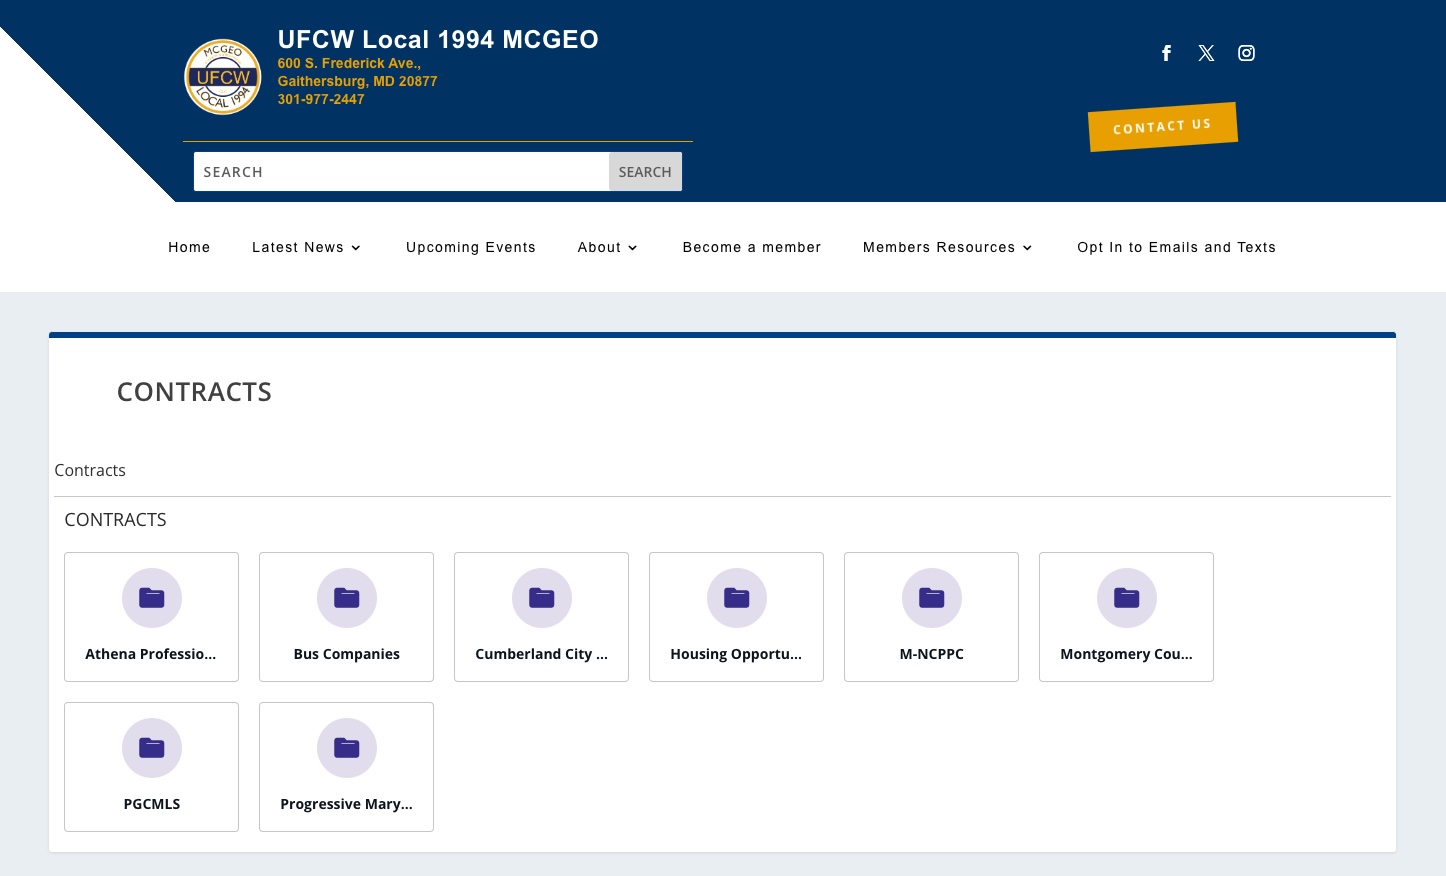Open the Progressive Maryland folder
Image resolution: width=1446 pixels, height=876 pixels.
pos(346,767)
